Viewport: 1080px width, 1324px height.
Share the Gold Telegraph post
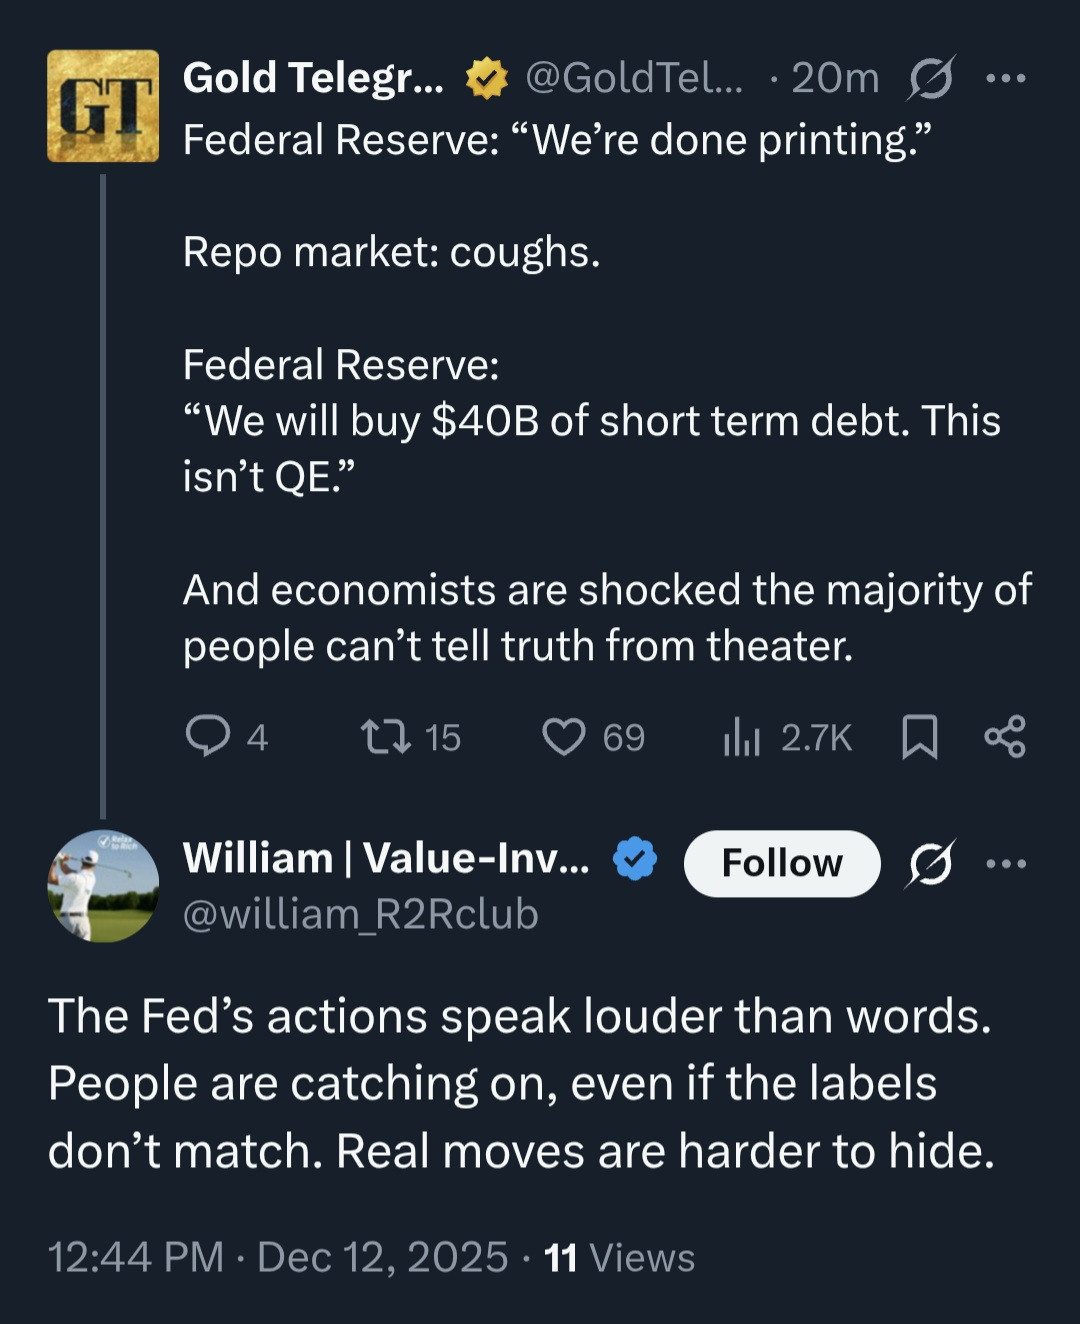pyautogui.click(x=1005, y=737)
